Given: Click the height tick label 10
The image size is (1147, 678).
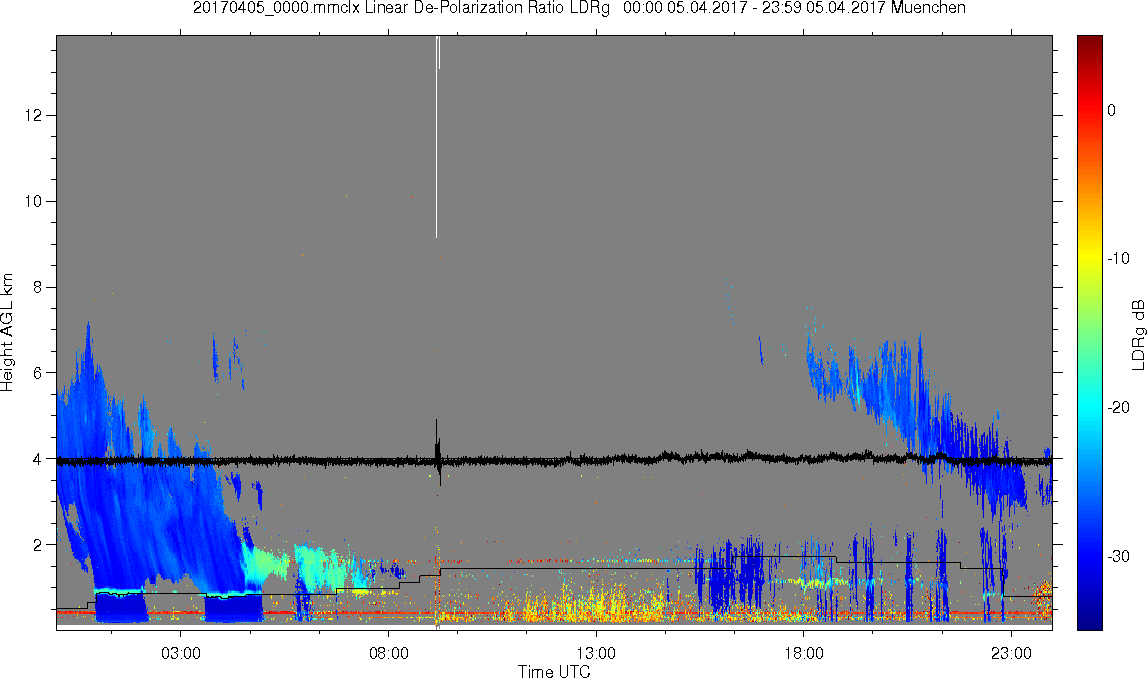Looking at the screenshot, I should click(34, 201).
